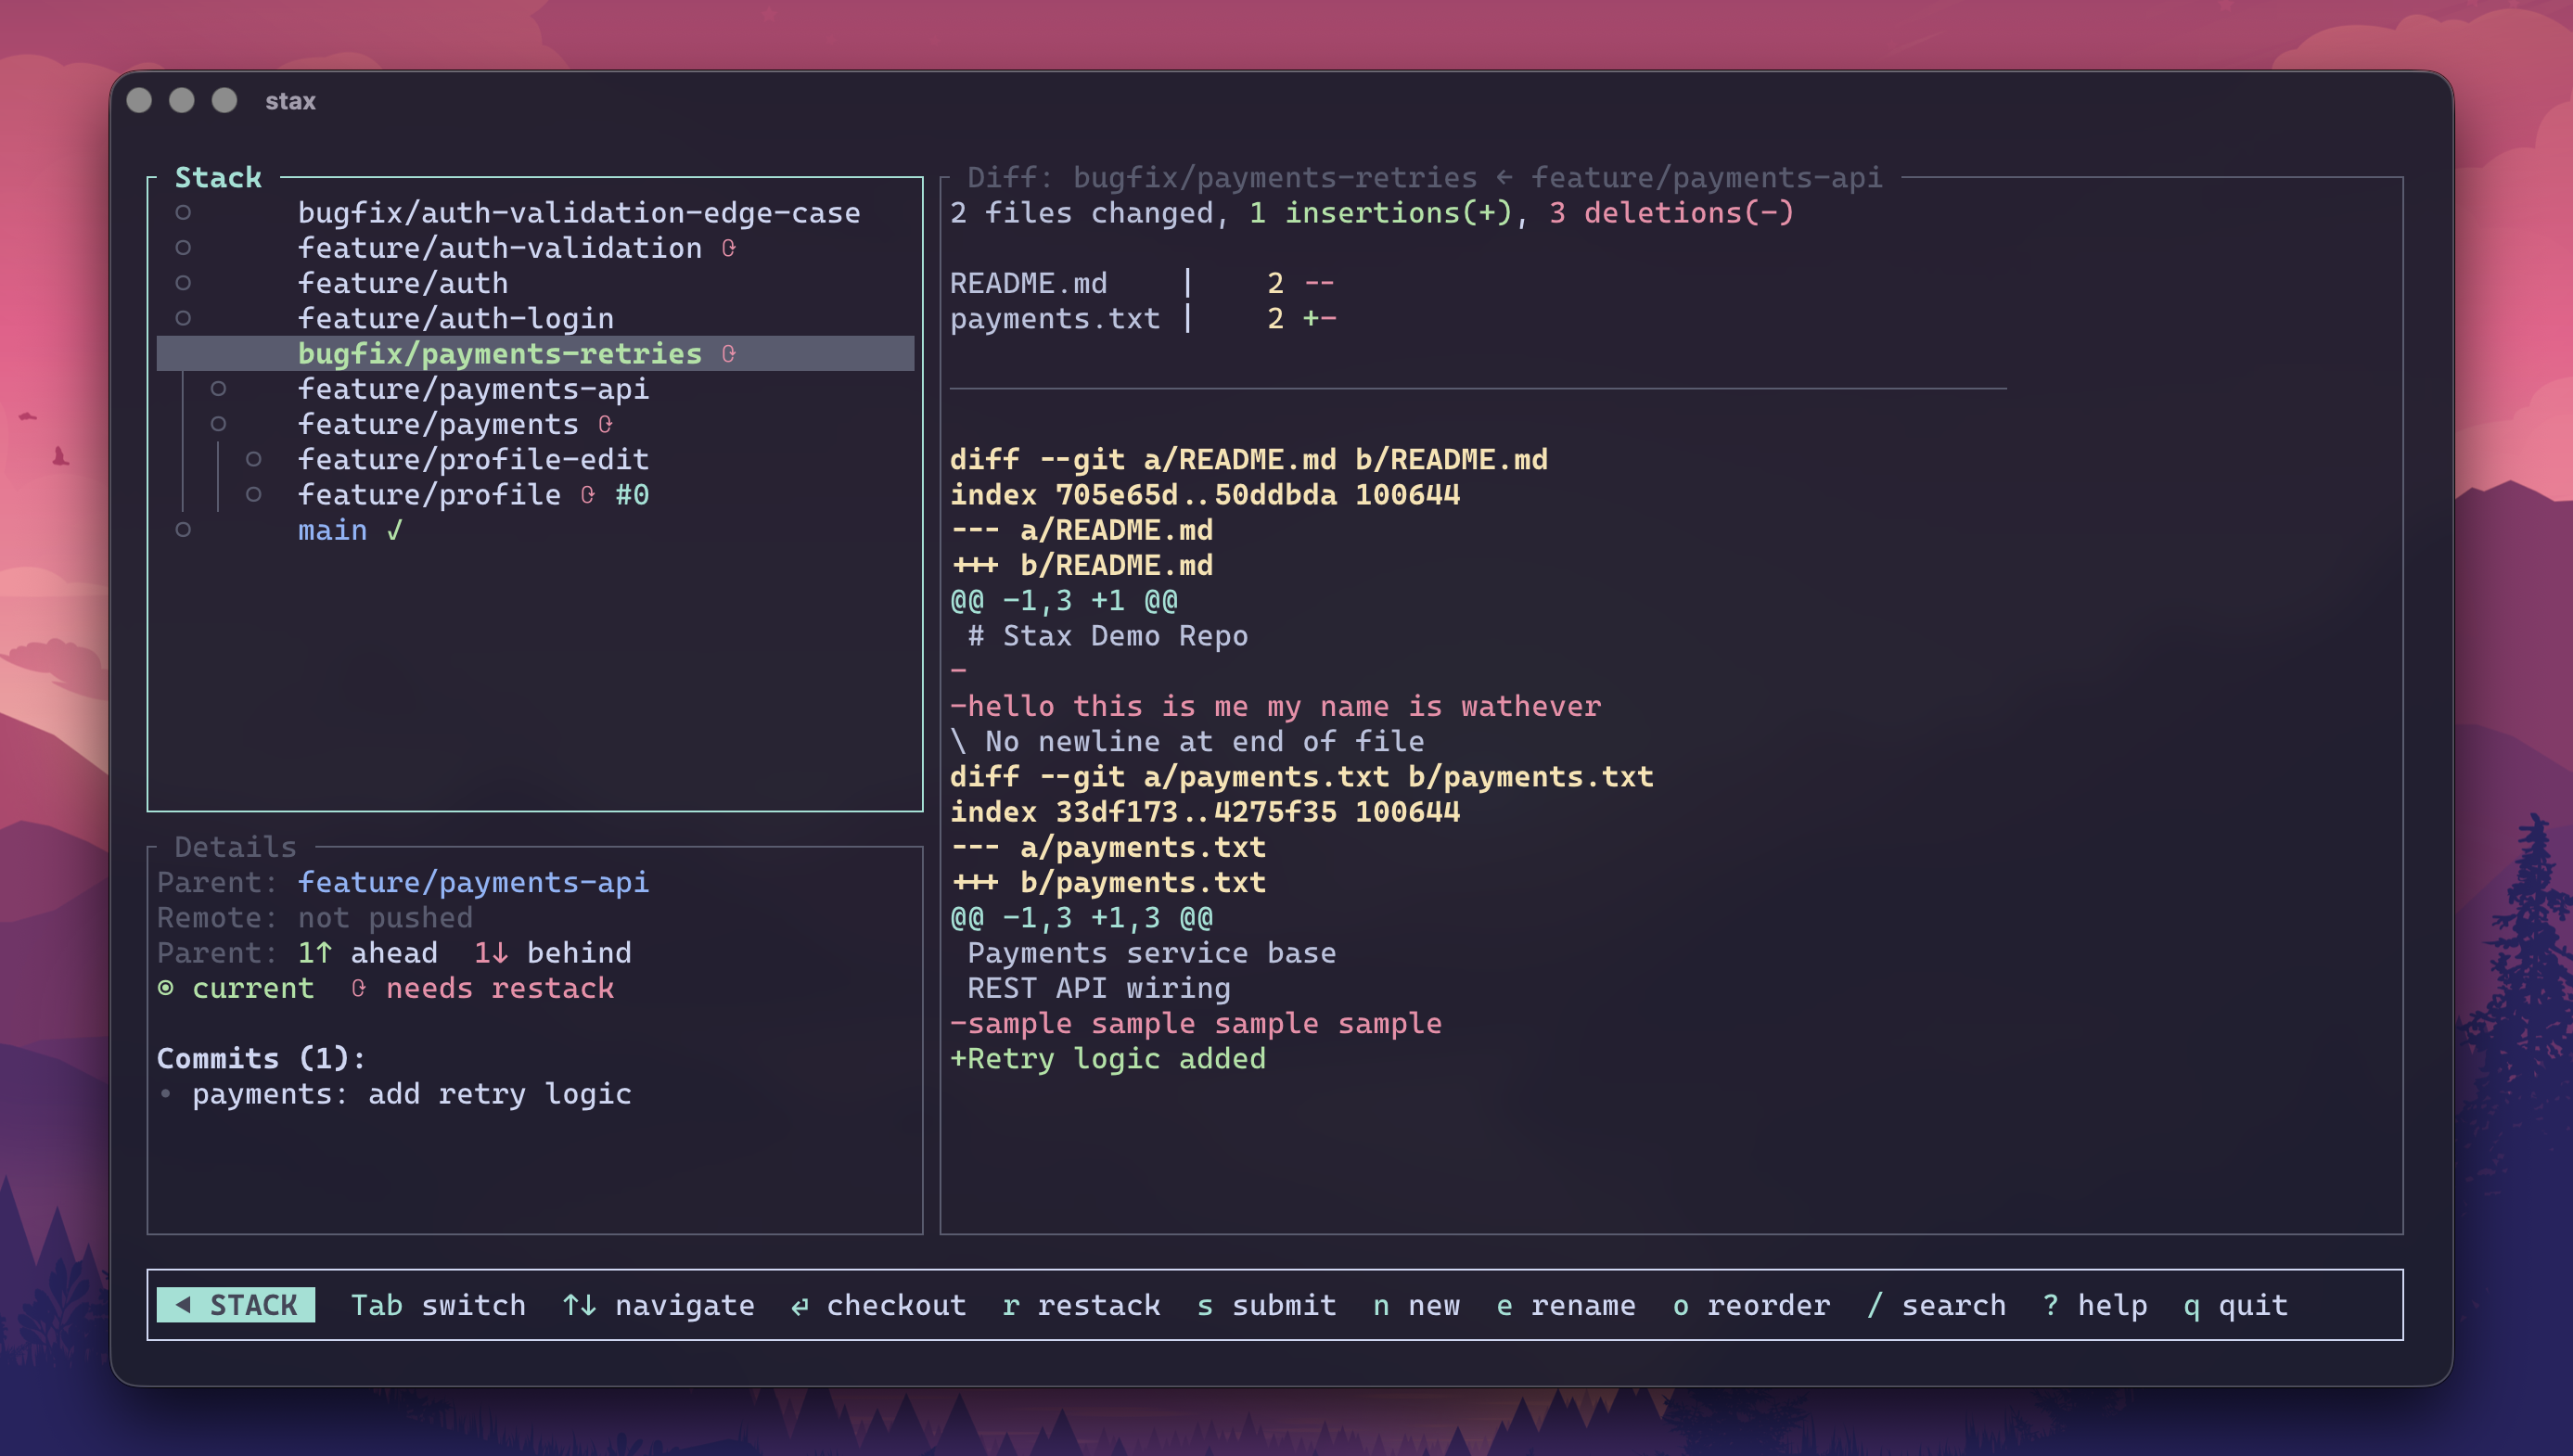Select branch circle for bugfix/auth-validation-edge-case
2573x1456 pixels.
tap(183, 212)
